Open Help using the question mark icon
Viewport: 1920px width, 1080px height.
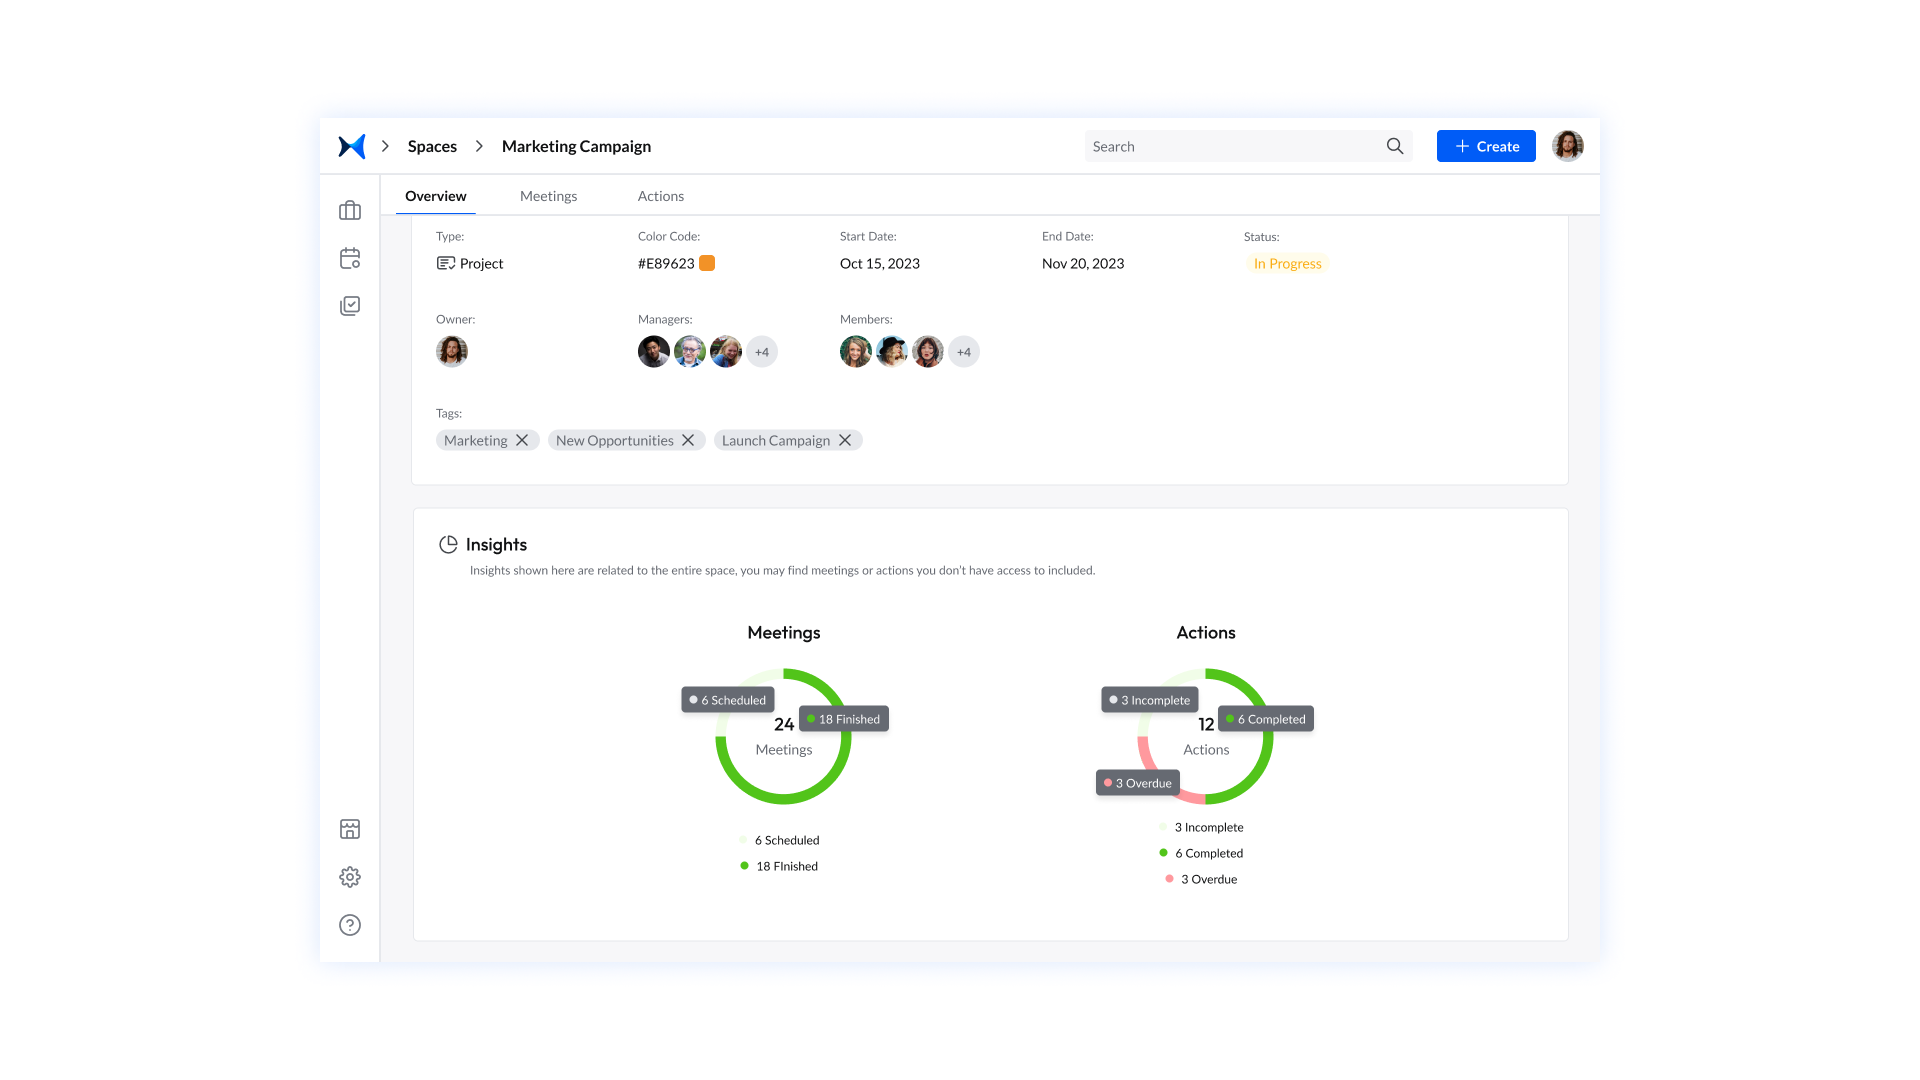pos(349,925)
